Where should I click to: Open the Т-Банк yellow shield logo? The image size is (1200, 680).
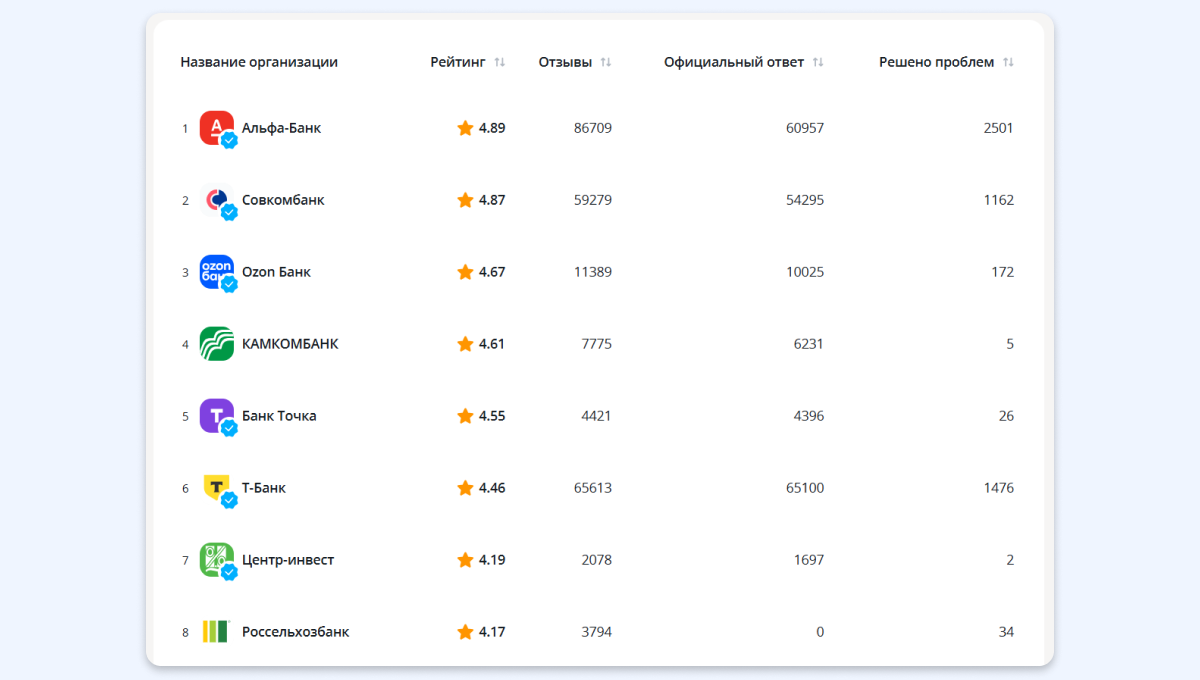click(x=216, y=487)
